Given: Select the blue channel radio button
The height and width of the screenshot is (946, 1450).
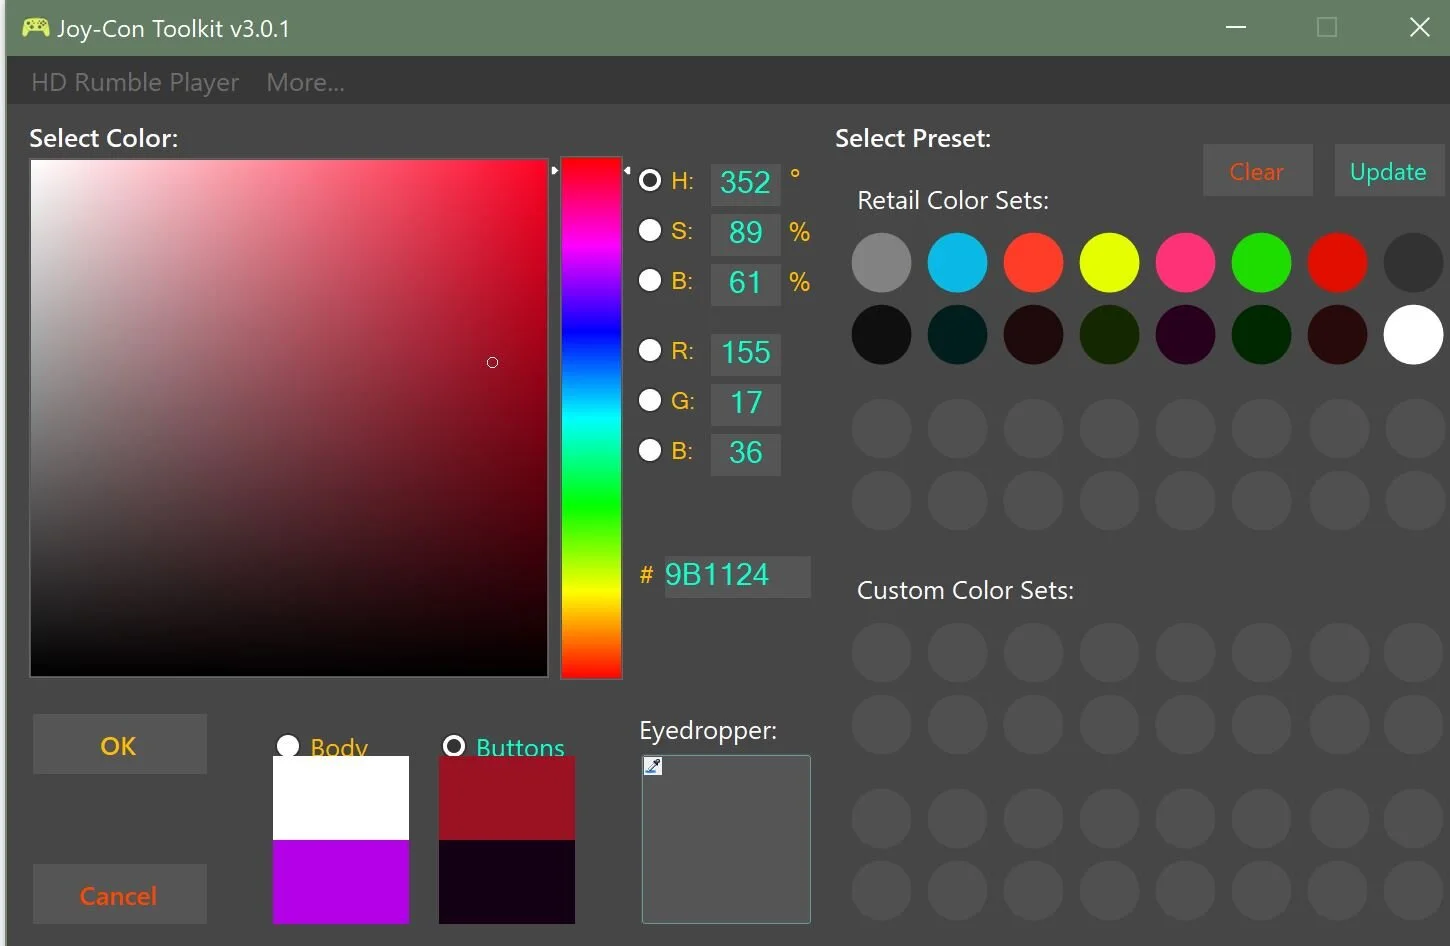Looking at the screenshot, I should coord(650,450).
